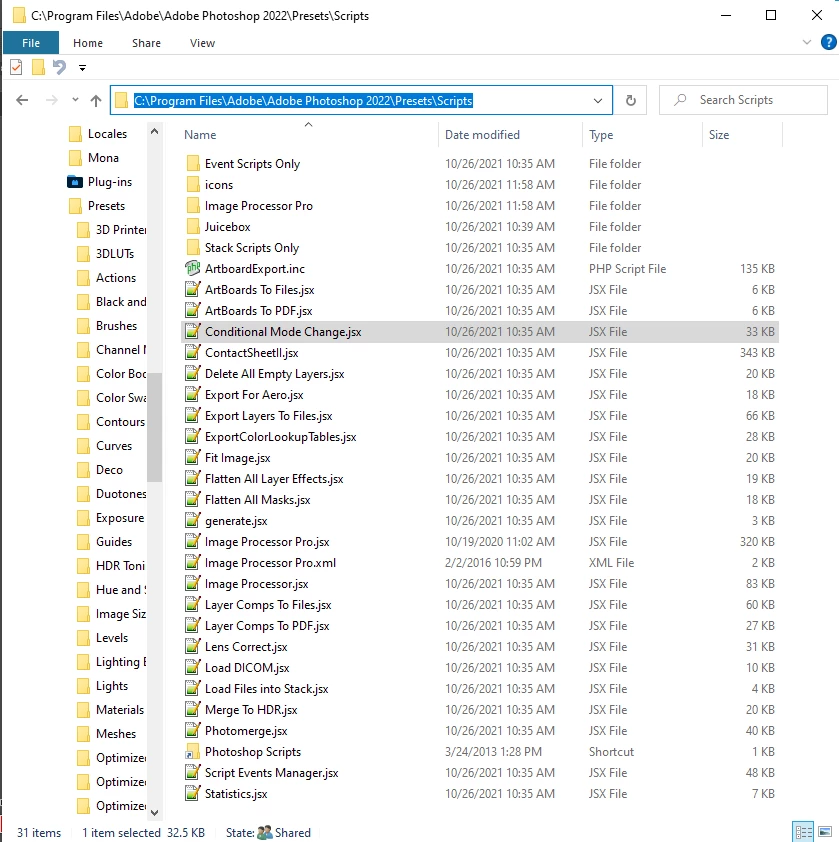Screen dimensions: 839x842
Task: Expand the address bar history dropdown
Action: [x=597, y=100]
